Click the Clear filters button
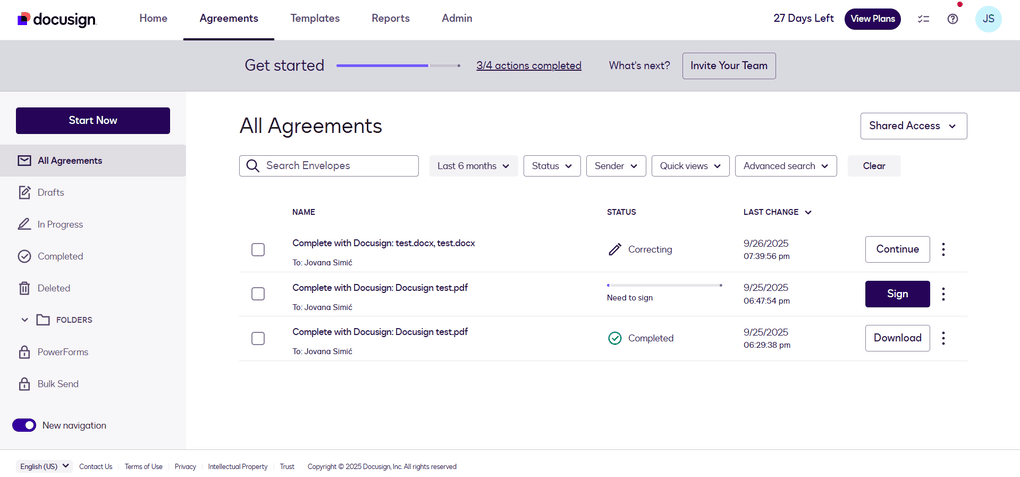This screenshot has width=1020, height=477. (x=874, y=166)
